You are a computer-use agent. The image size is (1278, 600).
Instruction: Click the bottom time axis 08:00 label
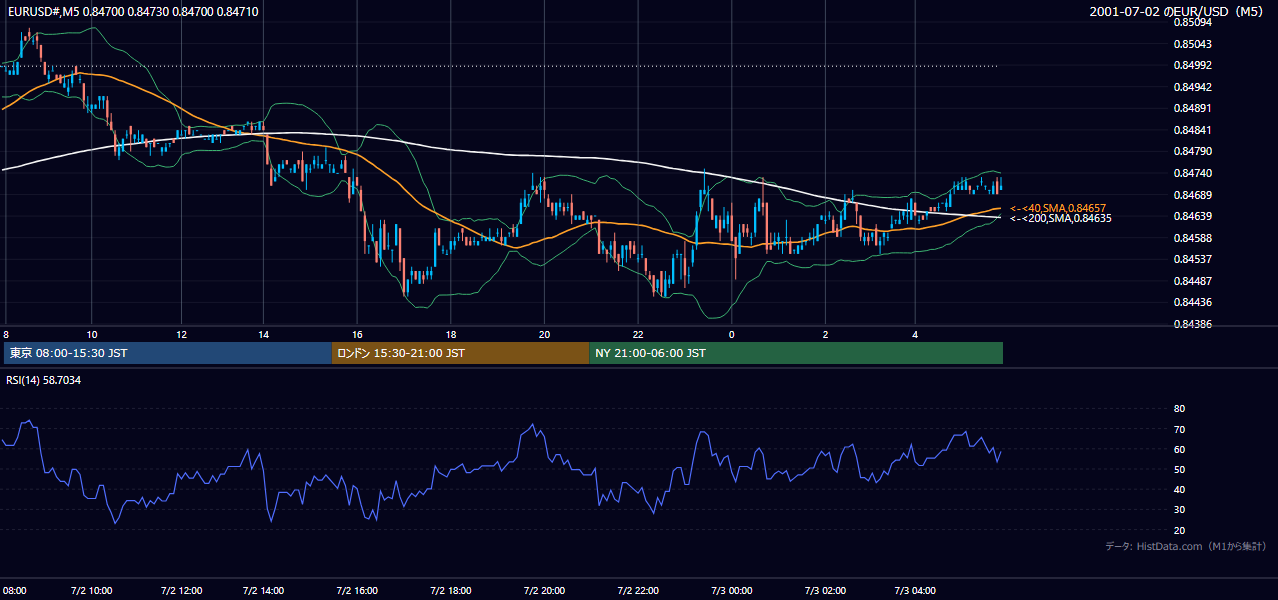click(x=14, y=590)
